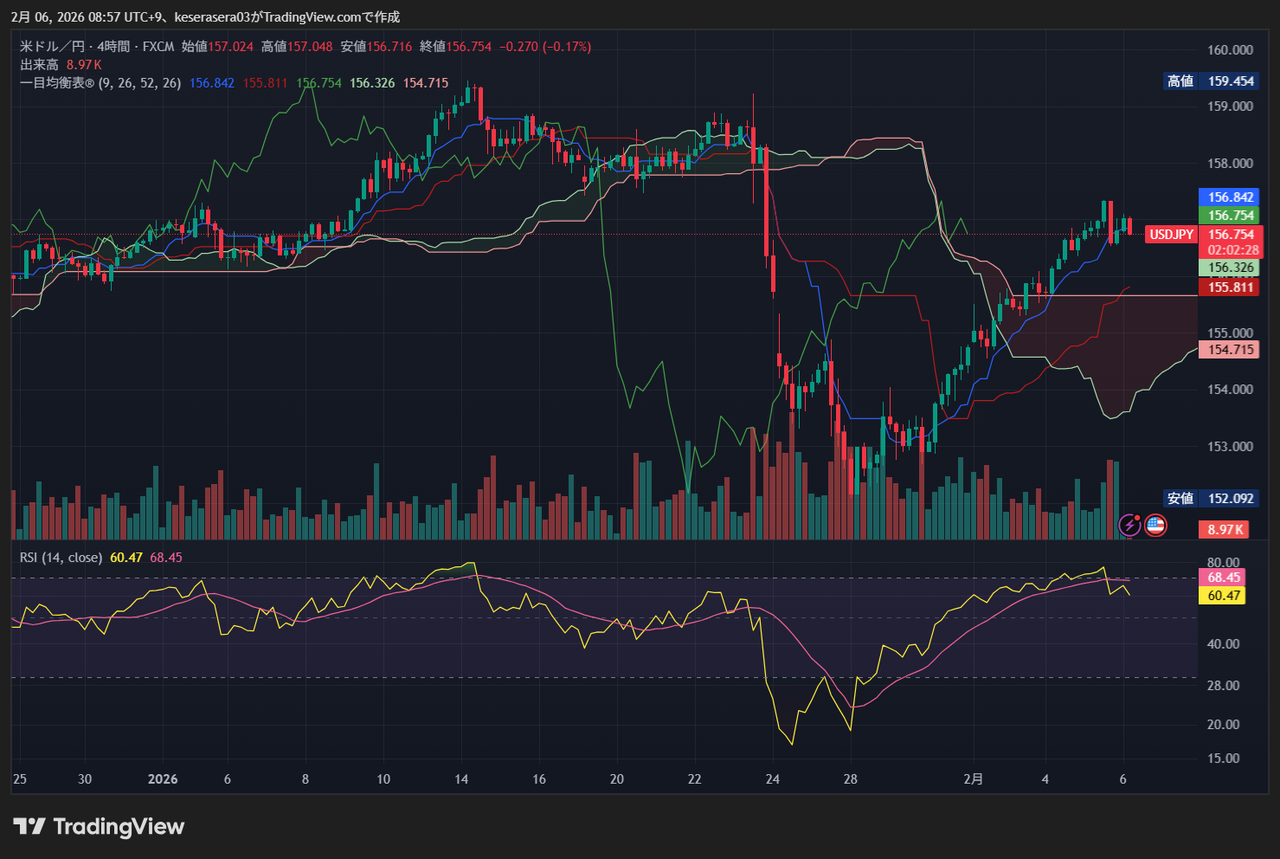
Task: Click the 40.00 RSI scale level
Action: 1222,645
